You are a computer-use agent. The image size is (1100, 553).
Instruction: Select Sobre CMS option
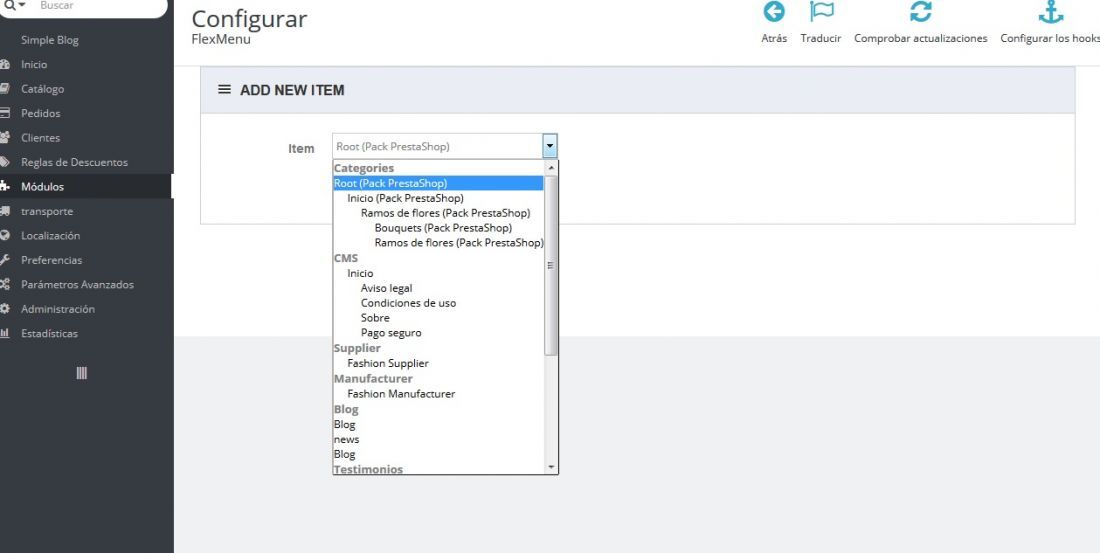tap(375, 318)
